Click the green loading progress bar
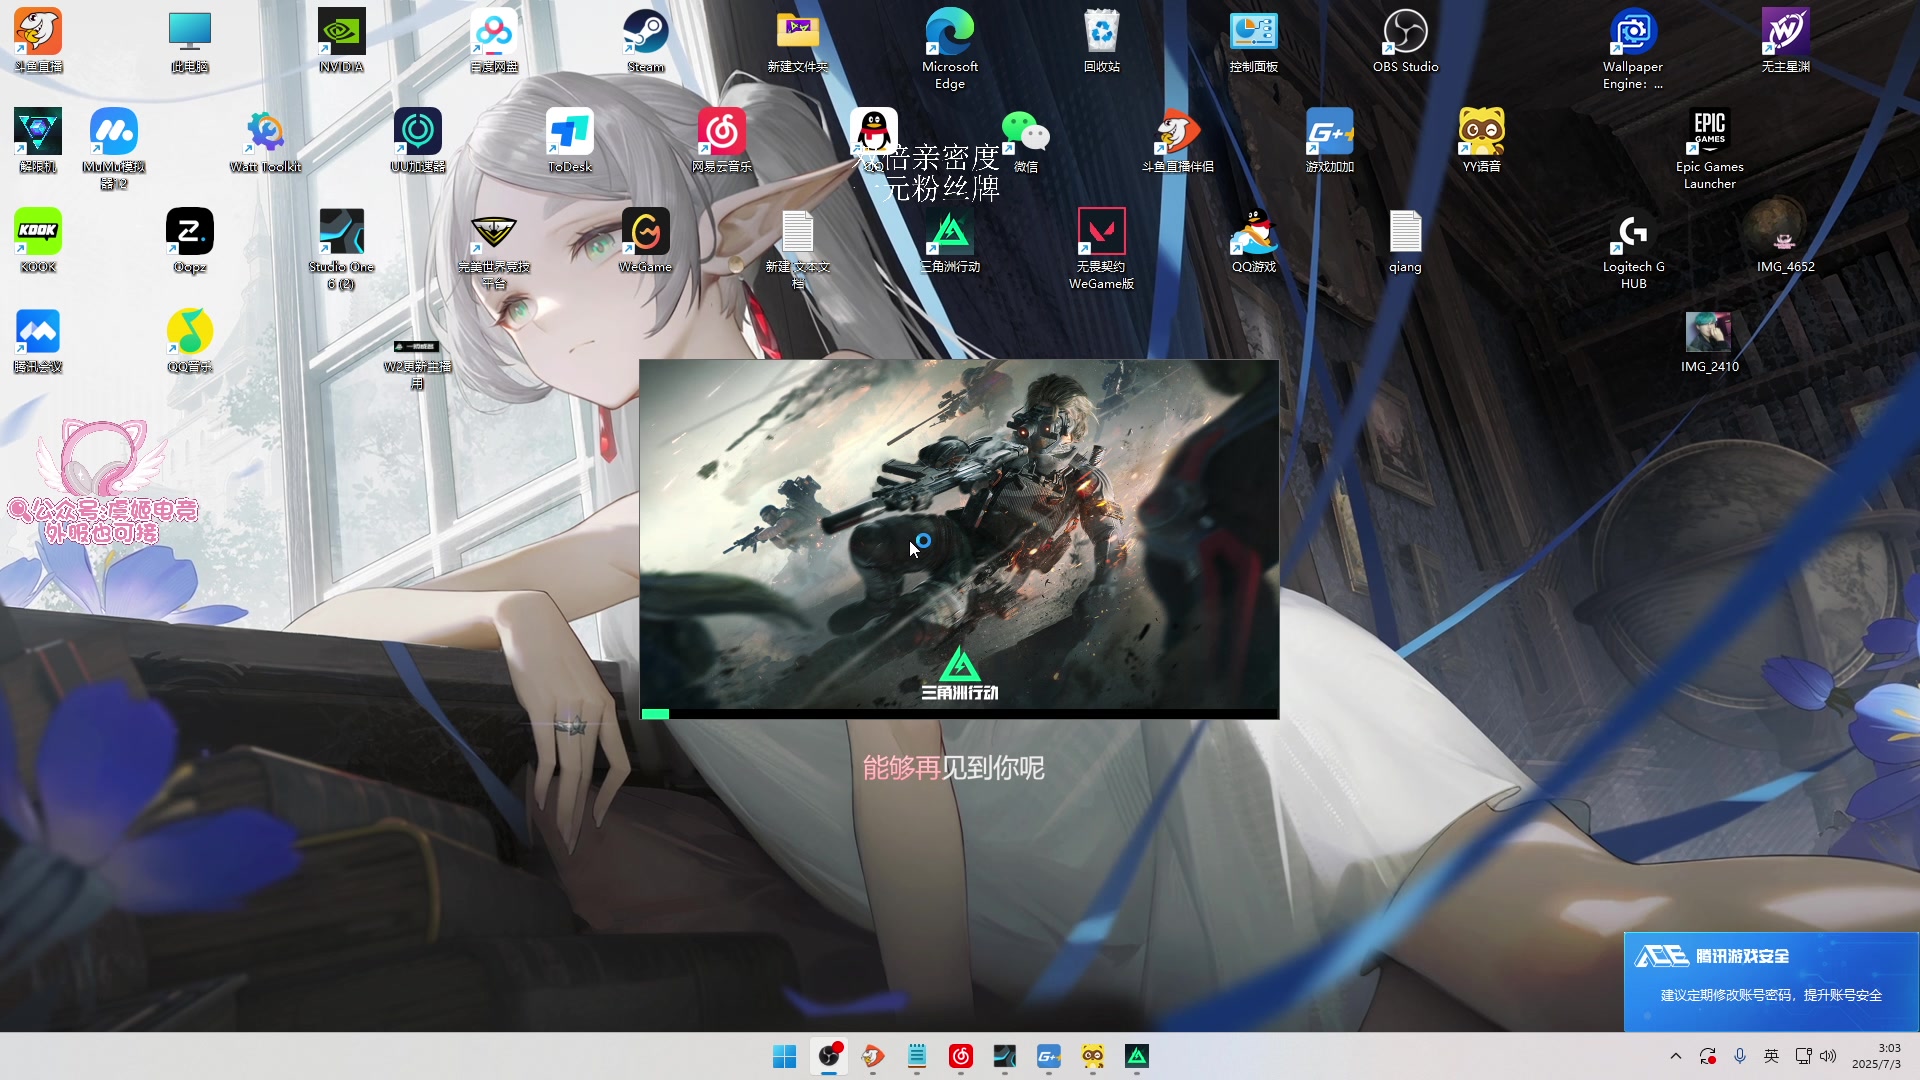 [x=655, y=714]
